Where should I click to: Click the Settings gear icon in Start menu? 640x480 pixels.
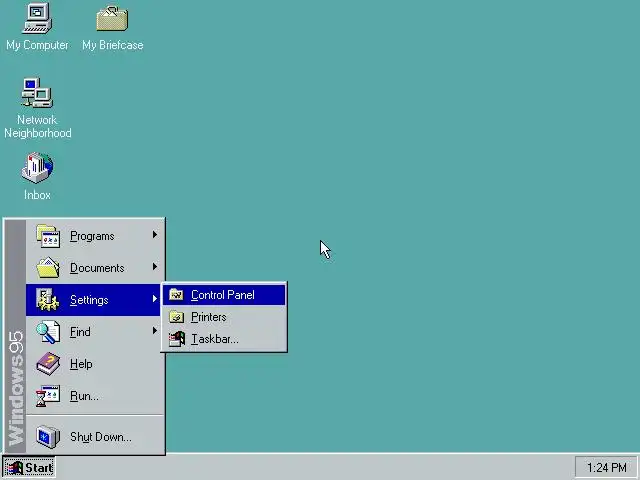click(47, 300)
